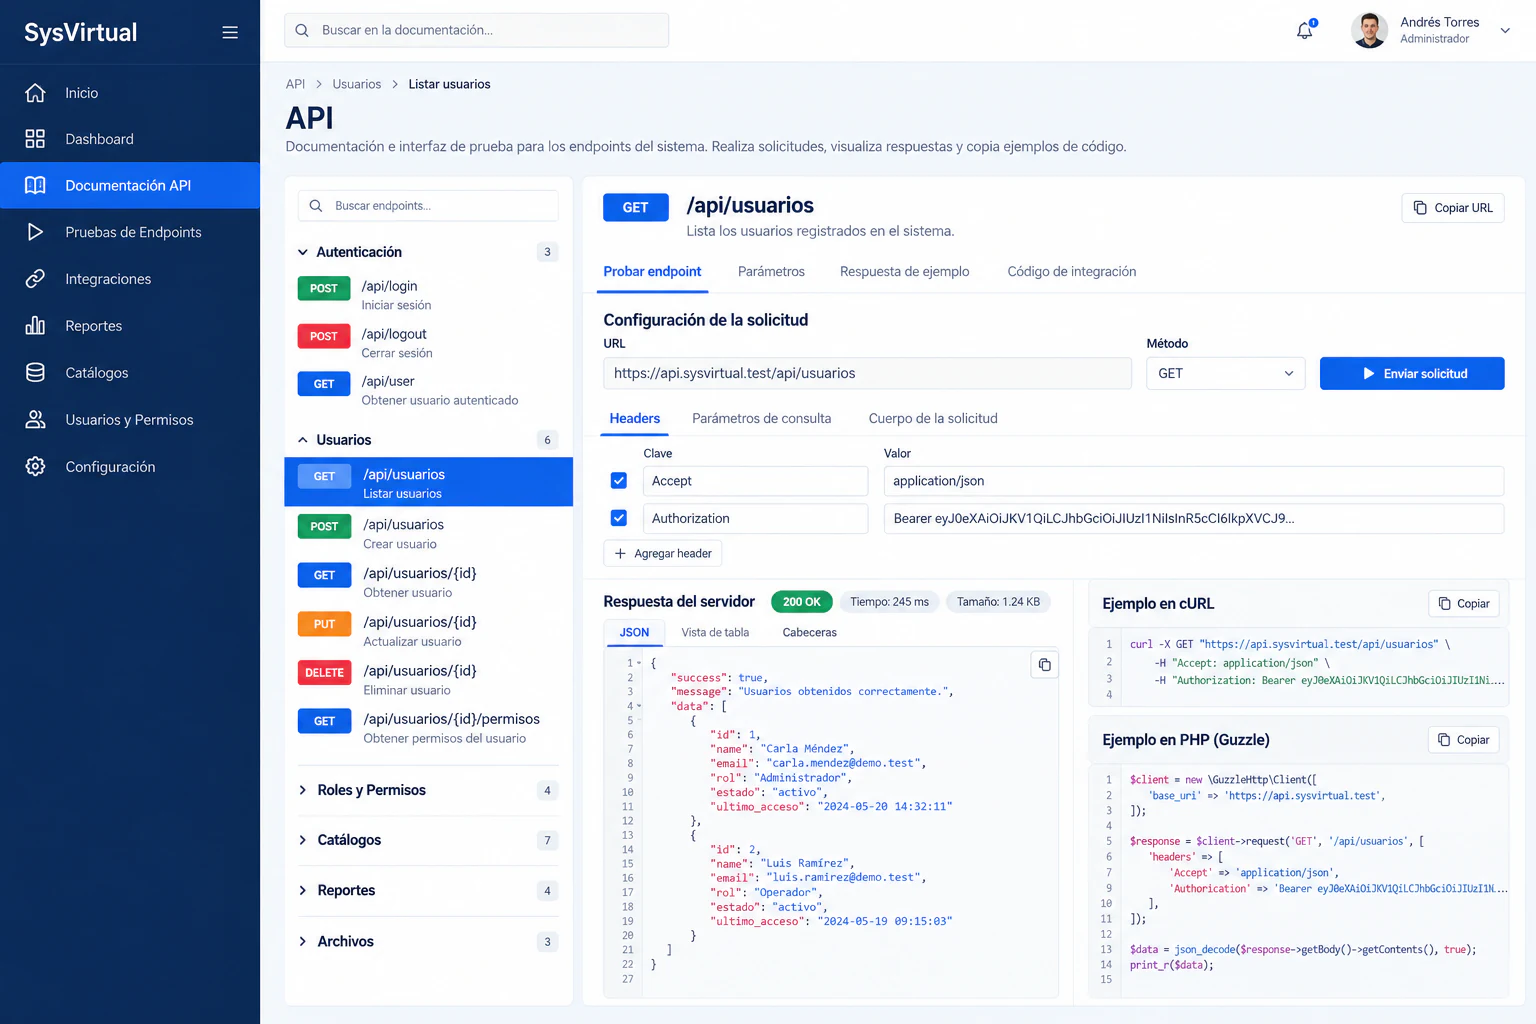Viewport: 1536px width, 1024px height.
Task: Open Usuarios y Permisos people icon
Action: coord(35,420)
